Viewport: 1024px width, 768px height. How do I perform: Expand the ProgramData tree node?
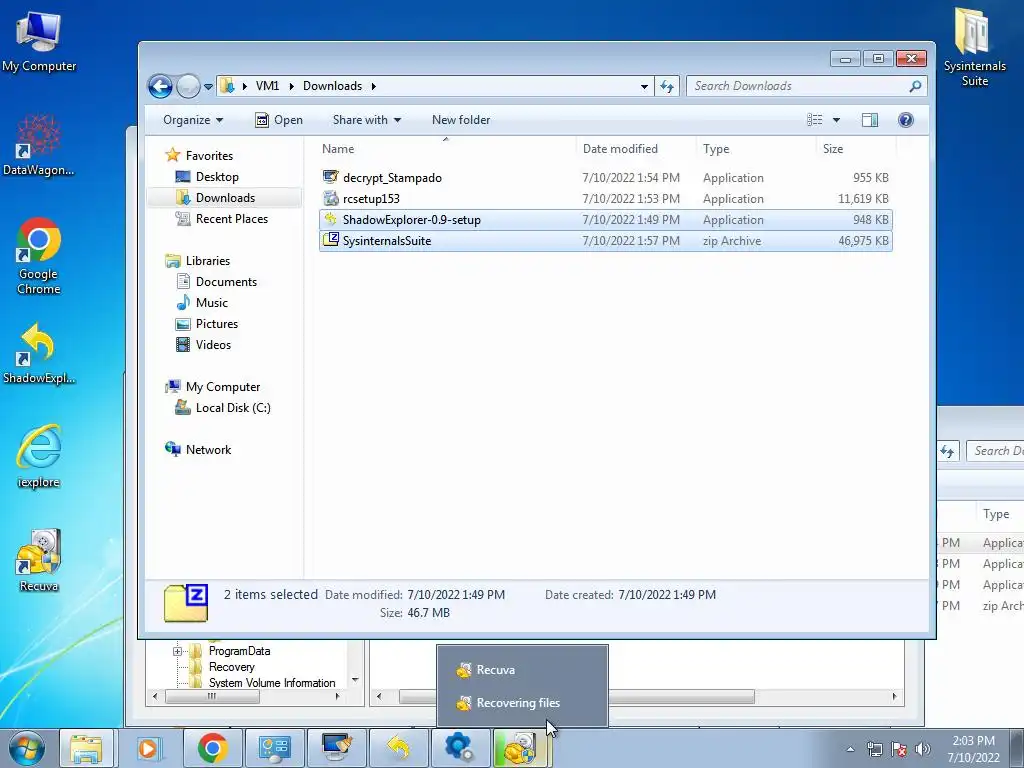pyautogui.click(x=177, y=651)
